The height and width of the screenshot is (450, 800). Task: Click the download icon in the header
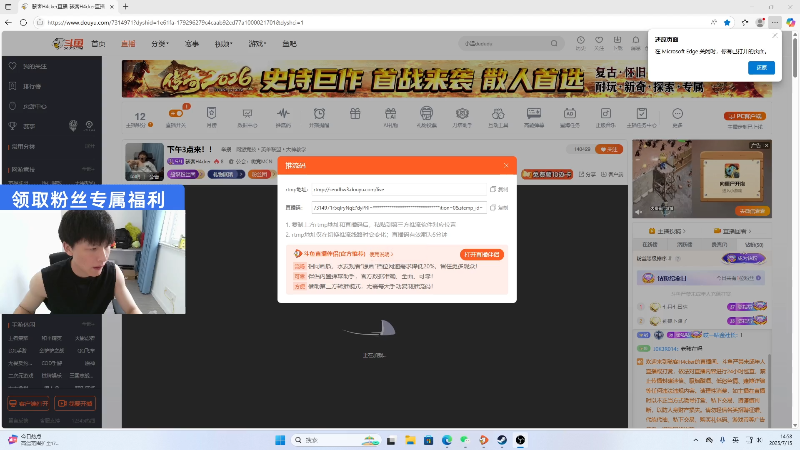(617, 40)
